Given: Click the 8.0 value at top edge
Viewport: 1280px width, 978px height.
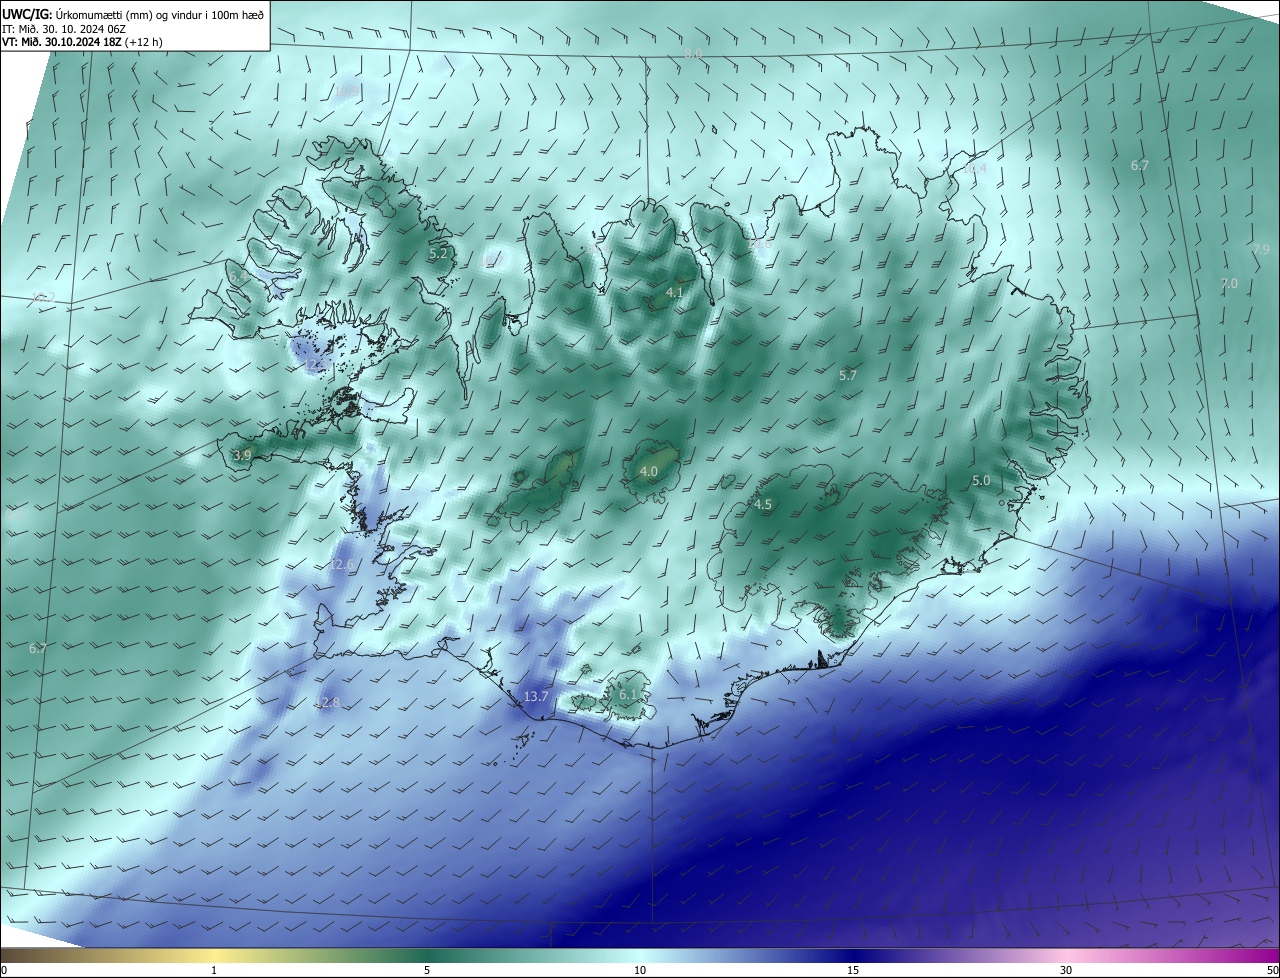Looking at the screenshot, I should 693,53.
